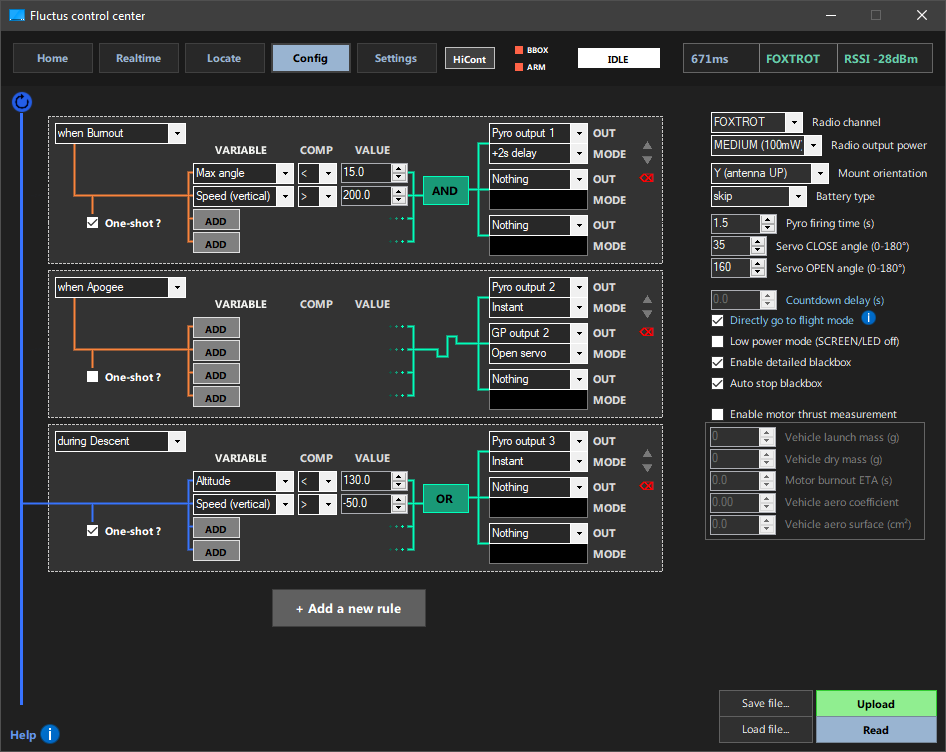Image resolution: width=946 pixels, height=752 pixels.
Task: Click '+ Add a new rule'
Action: tap(348, 608)
